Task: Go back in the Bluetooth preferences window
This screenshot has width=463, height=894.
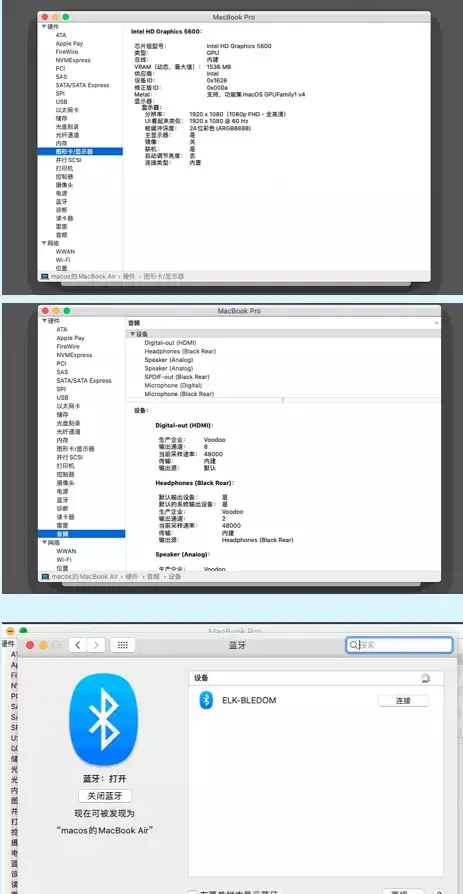Action: (78, 645)
